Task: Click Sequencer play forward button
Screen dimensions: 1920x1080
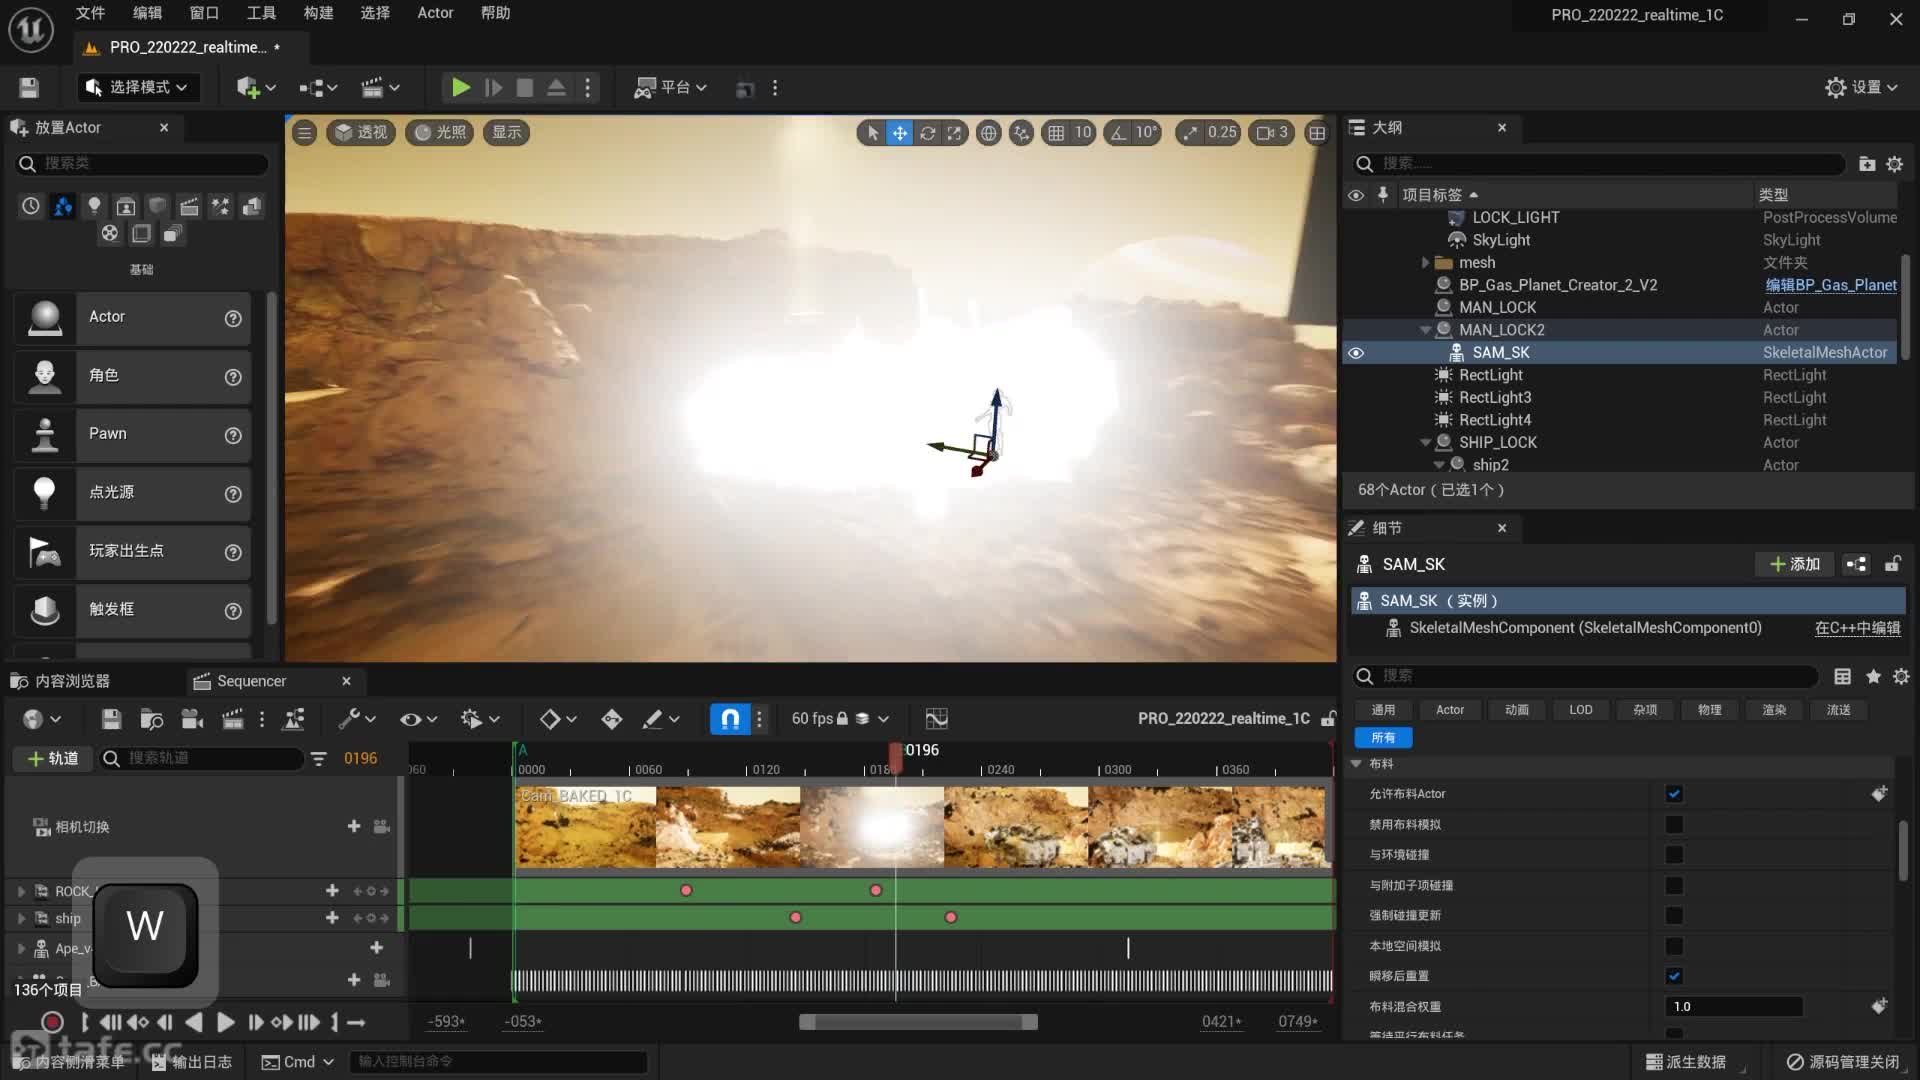Action: click(x=225, y=1022)
